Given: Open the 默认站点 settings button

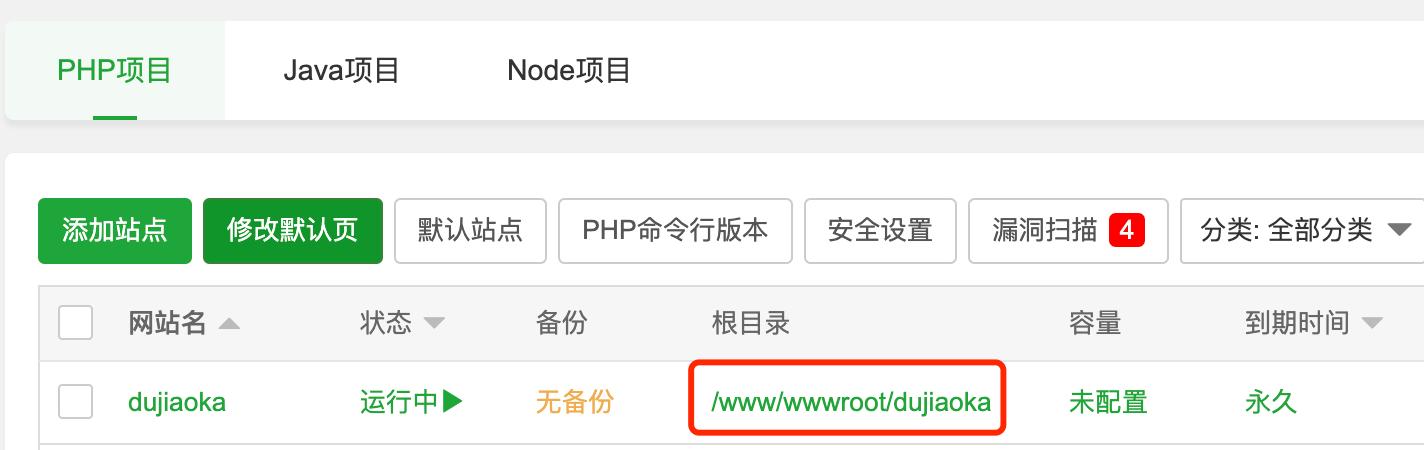Looking at the screenshot, I should click(x=470, y=231).
